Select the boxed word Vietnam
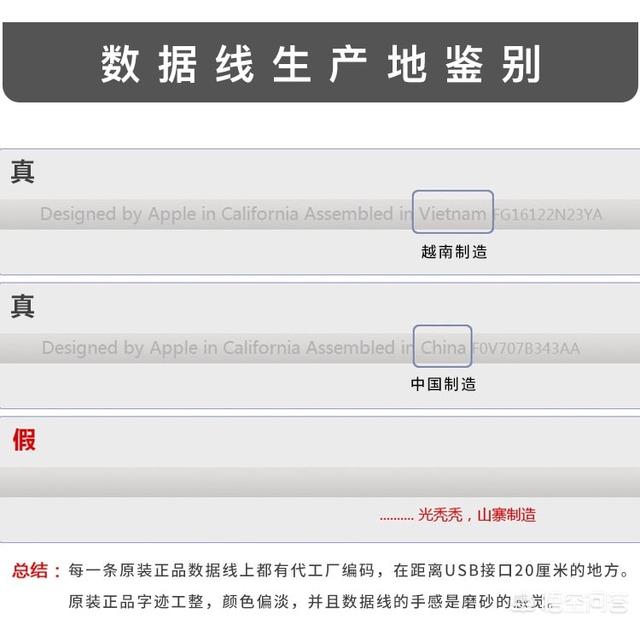The image size is (640, 625). click(x=453, y=214)
